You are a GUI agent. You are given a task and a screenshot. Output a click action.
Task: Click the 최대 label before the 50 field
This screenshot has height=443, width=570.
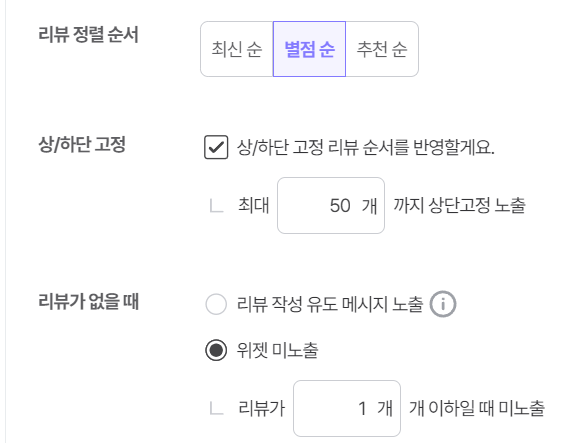[x=254, y=205]
